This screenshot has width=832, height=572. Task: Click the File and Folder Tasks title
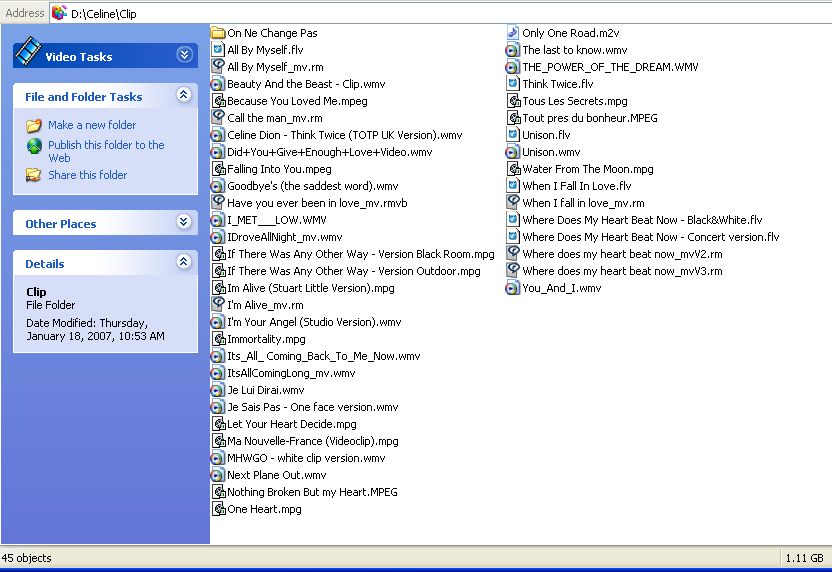84,97
